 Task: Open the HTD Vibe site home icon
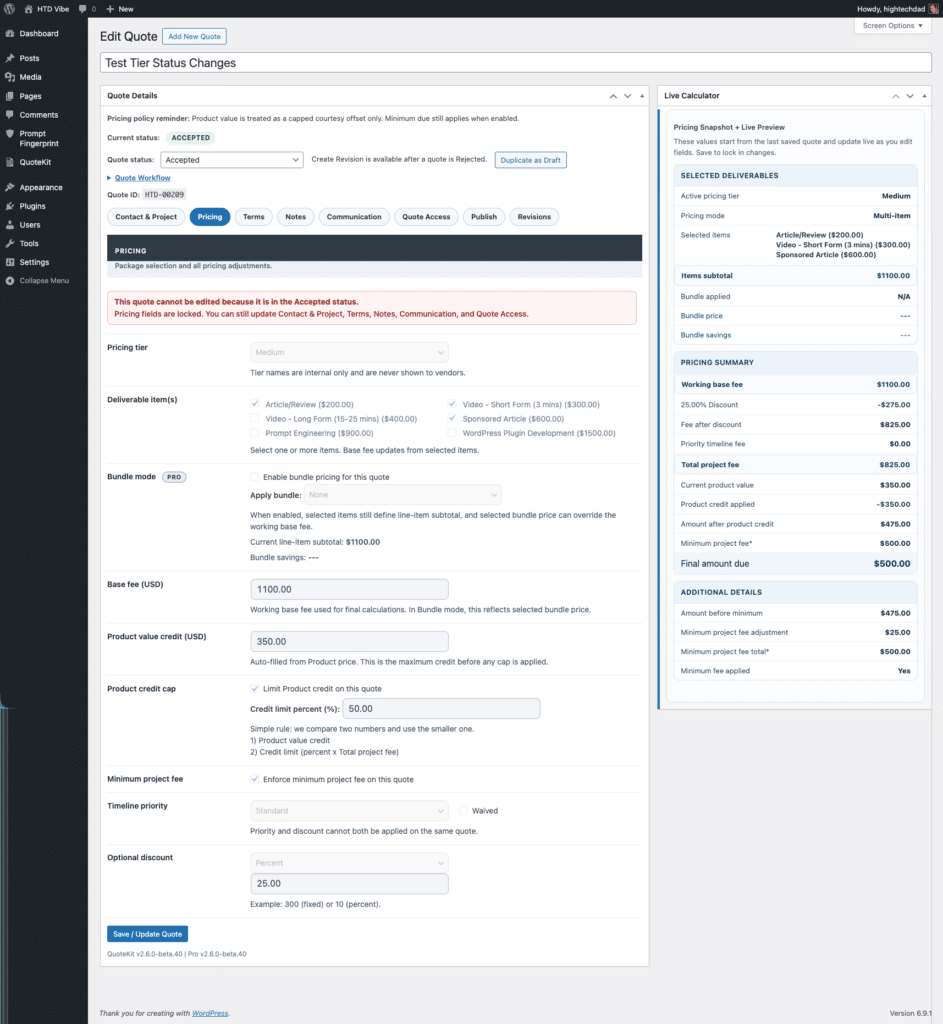(28, 9)
